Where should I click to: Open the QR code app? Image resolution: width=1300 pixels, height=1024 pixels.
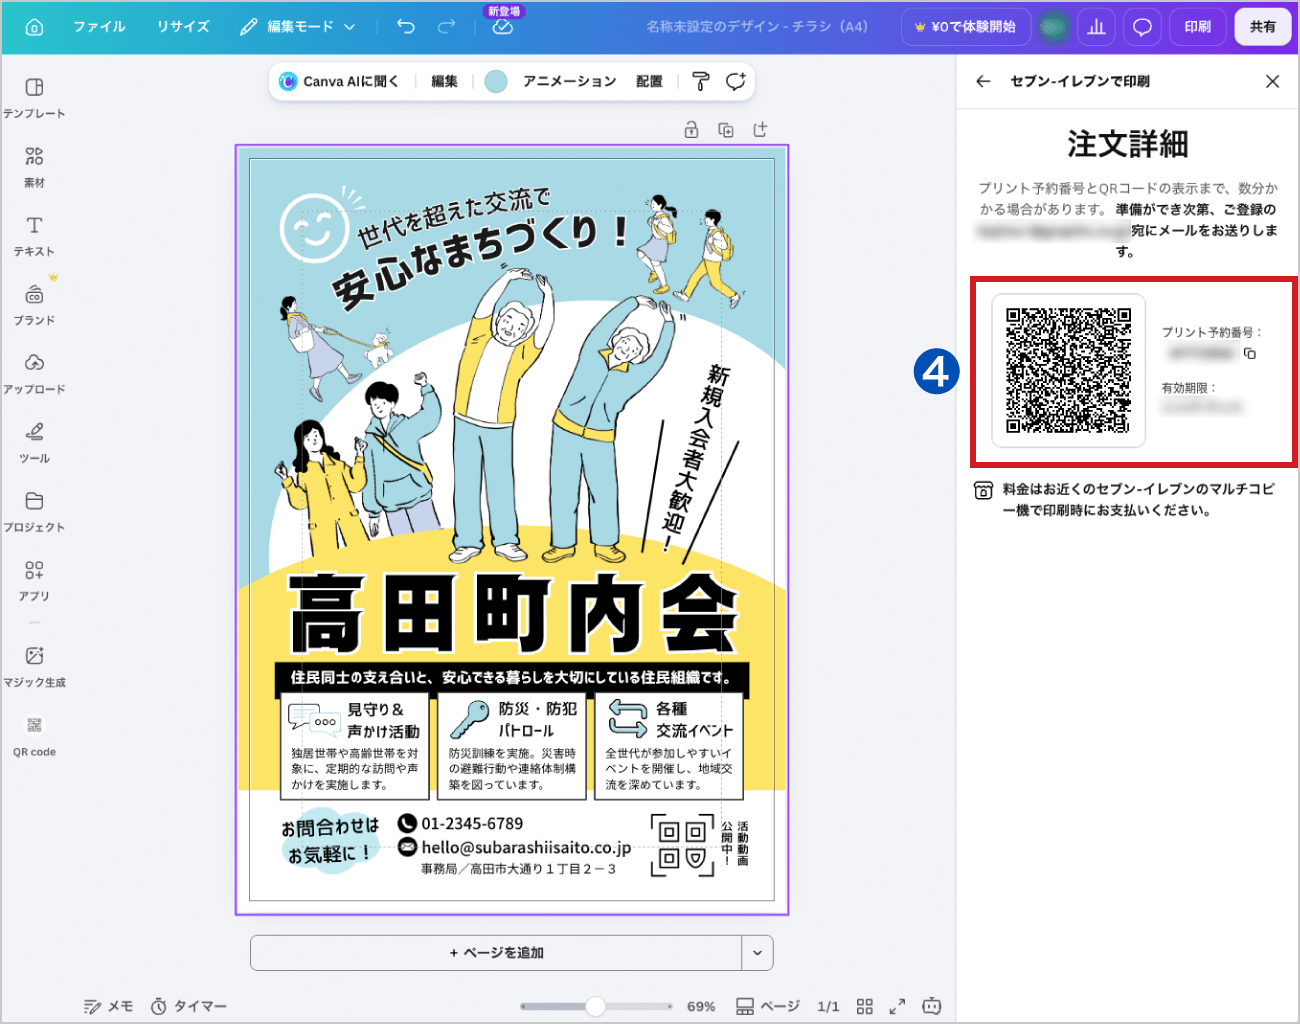tap(34, 736)
